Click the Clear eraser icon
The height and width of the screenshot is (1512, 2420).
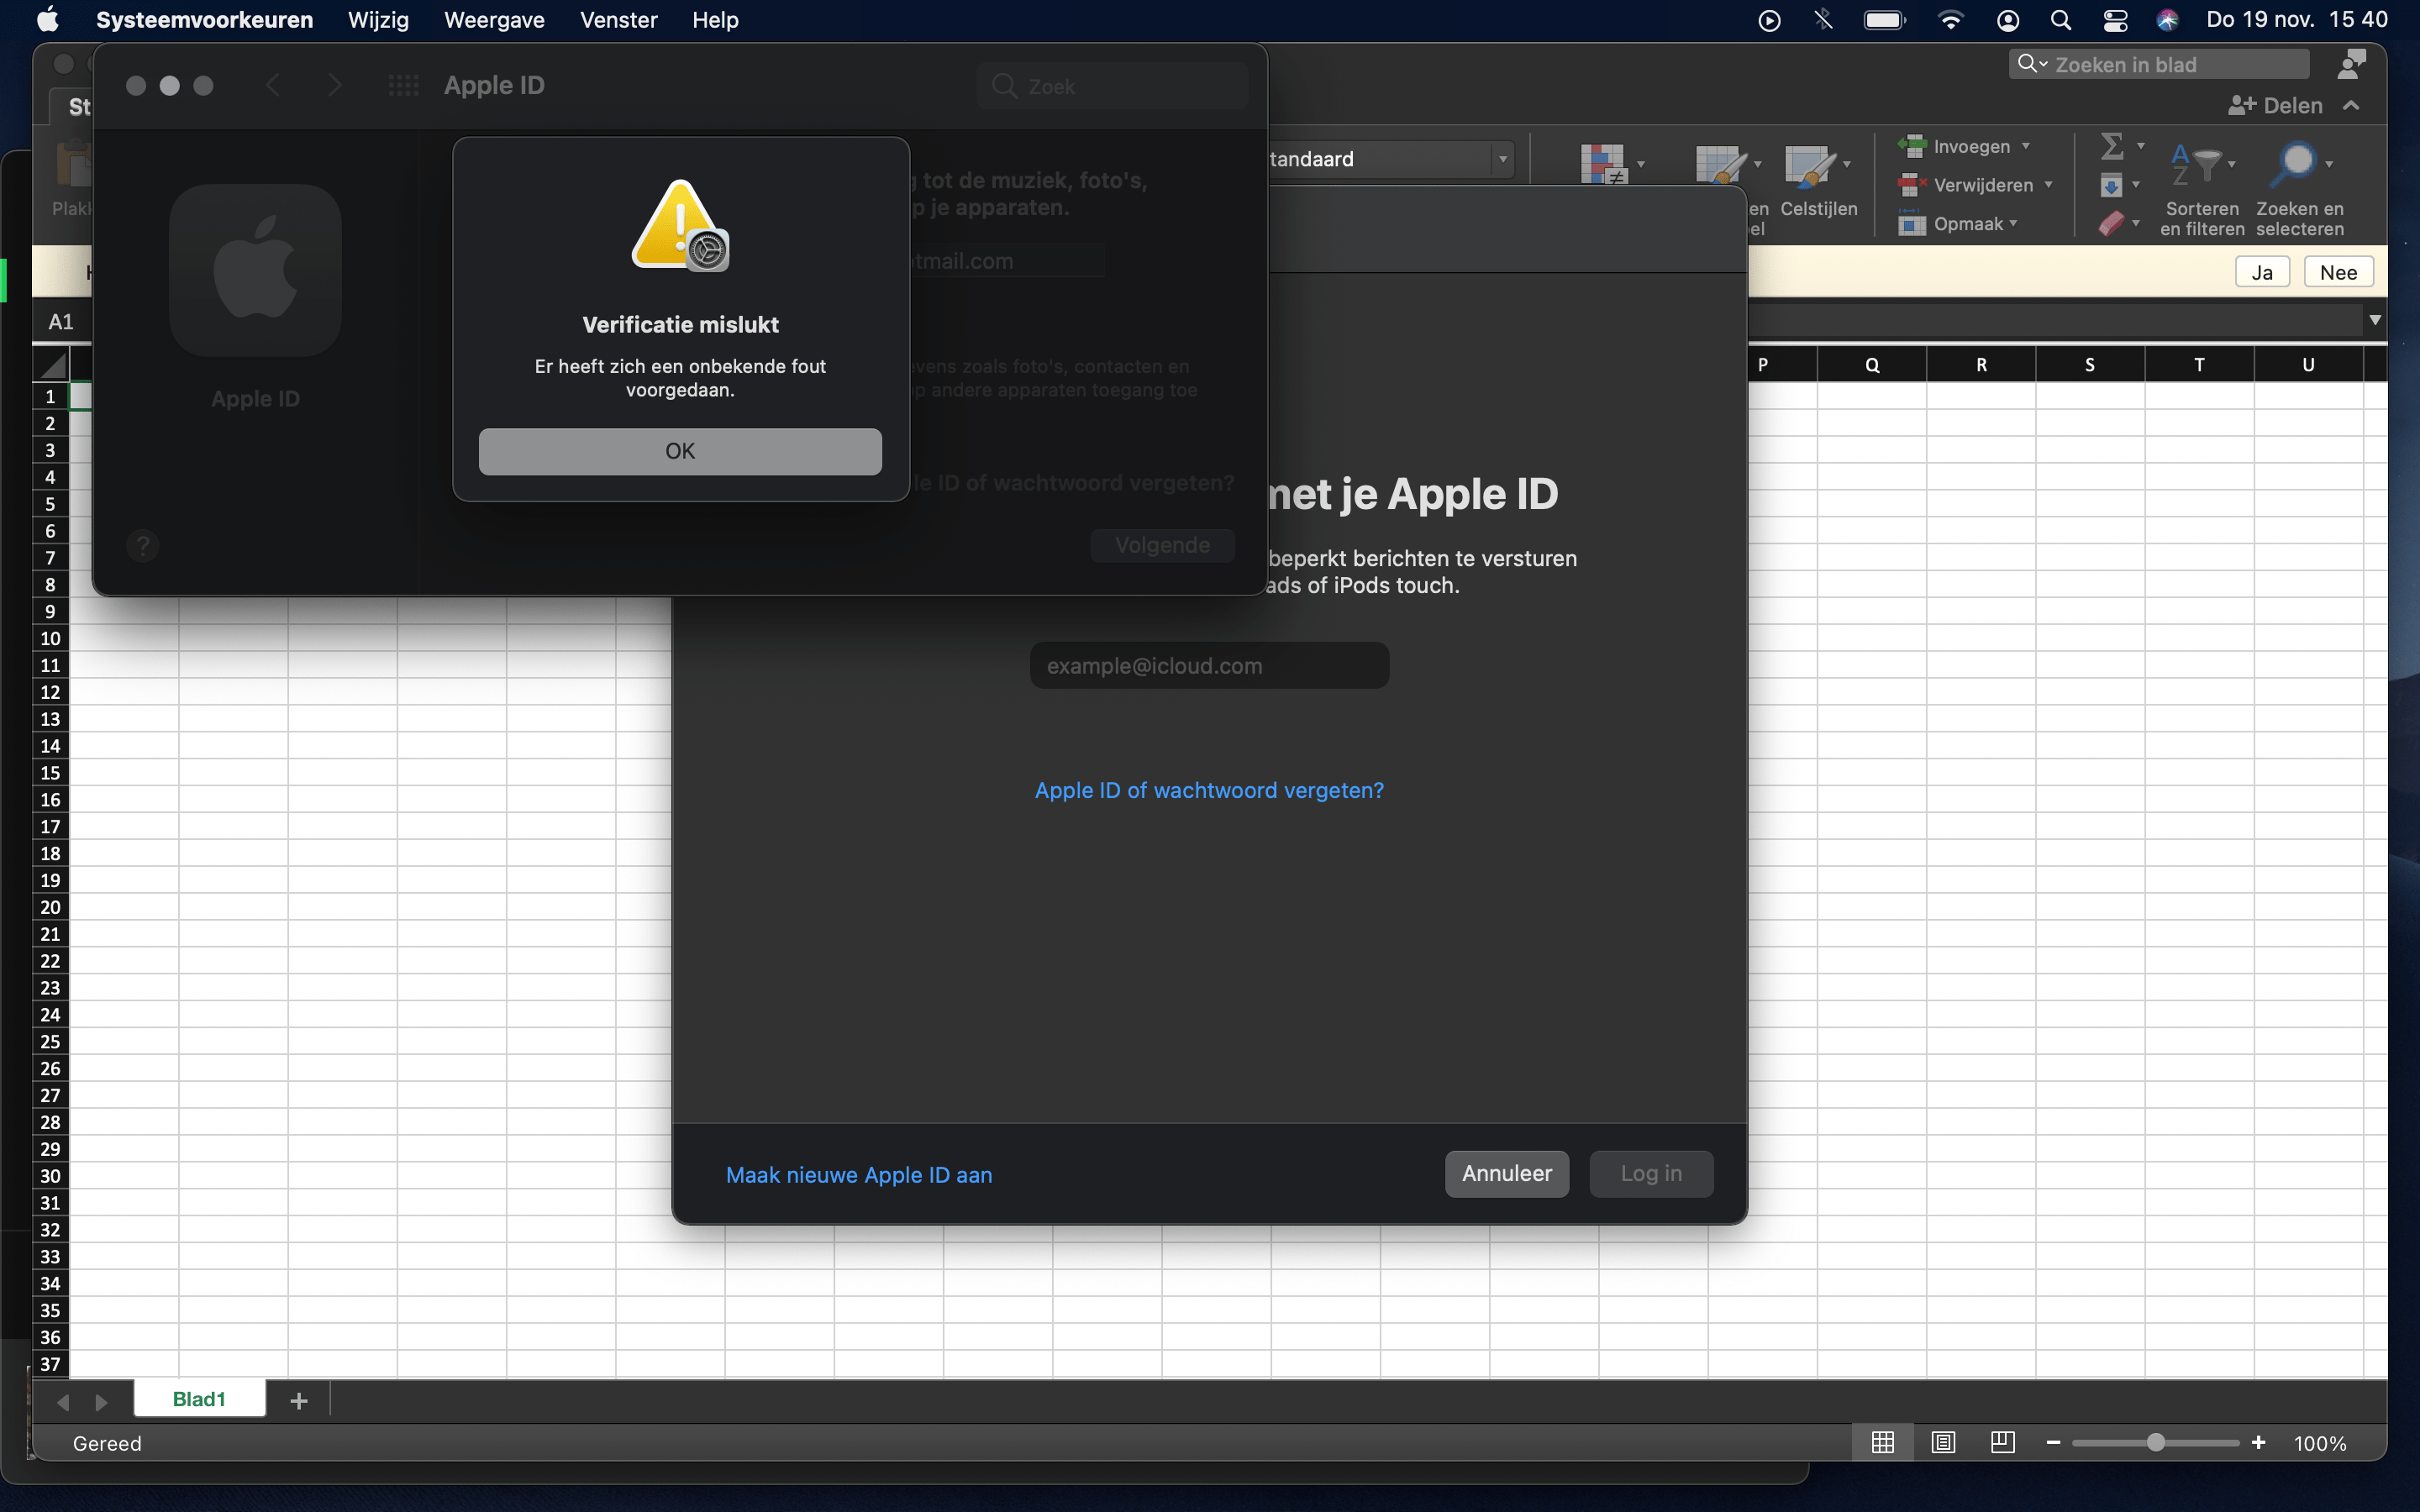click(x=2111, y=223)
